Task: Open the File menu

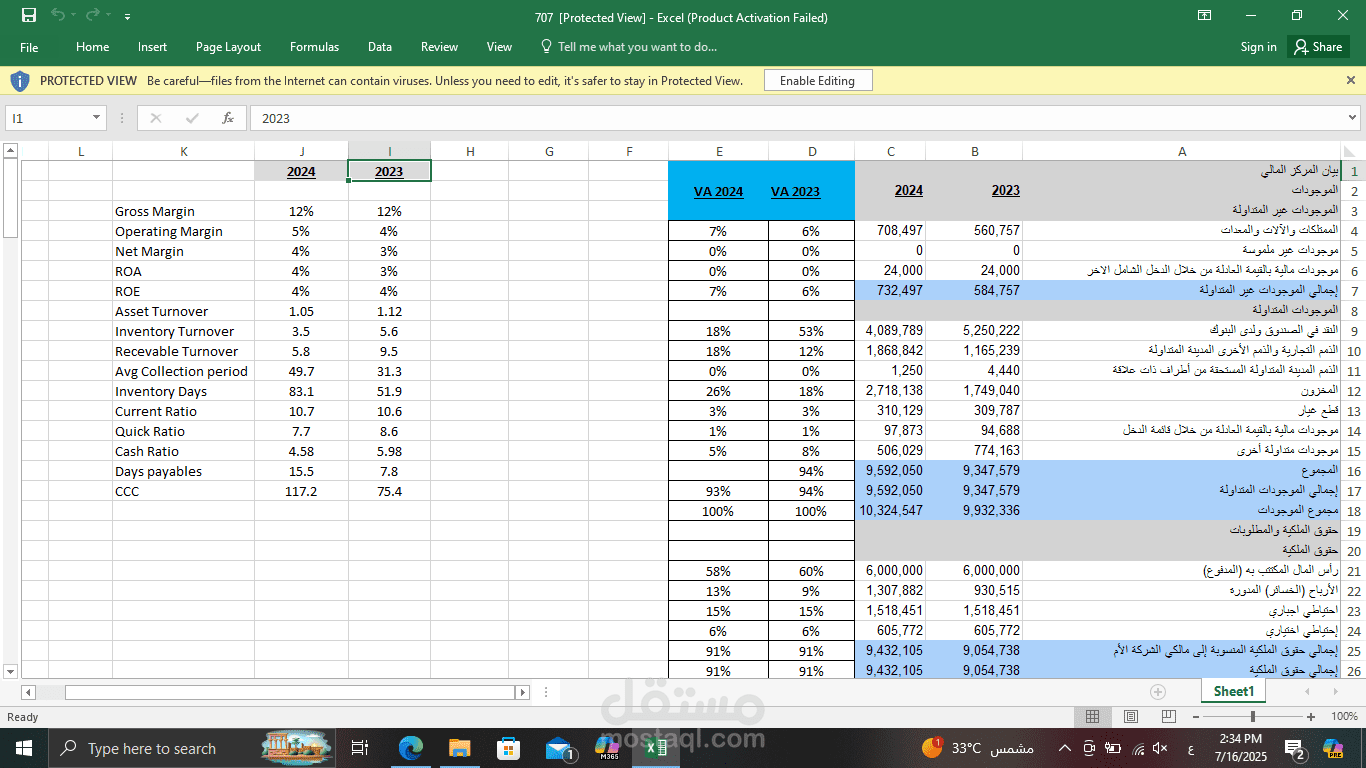Action: point(29,47)
